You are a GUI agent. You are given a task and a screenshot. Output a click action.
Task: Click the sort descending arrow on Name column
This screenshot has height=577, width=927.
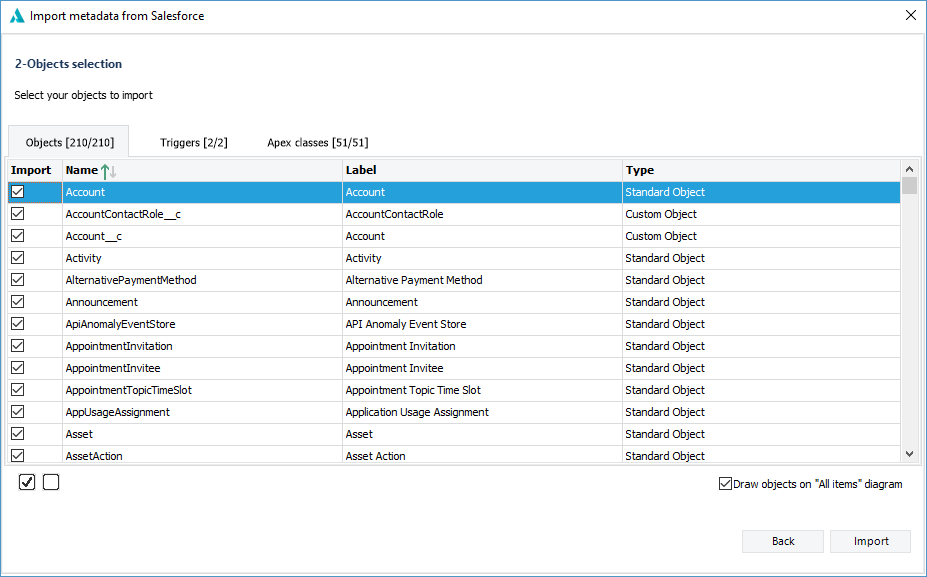click(x=112, y=173)
